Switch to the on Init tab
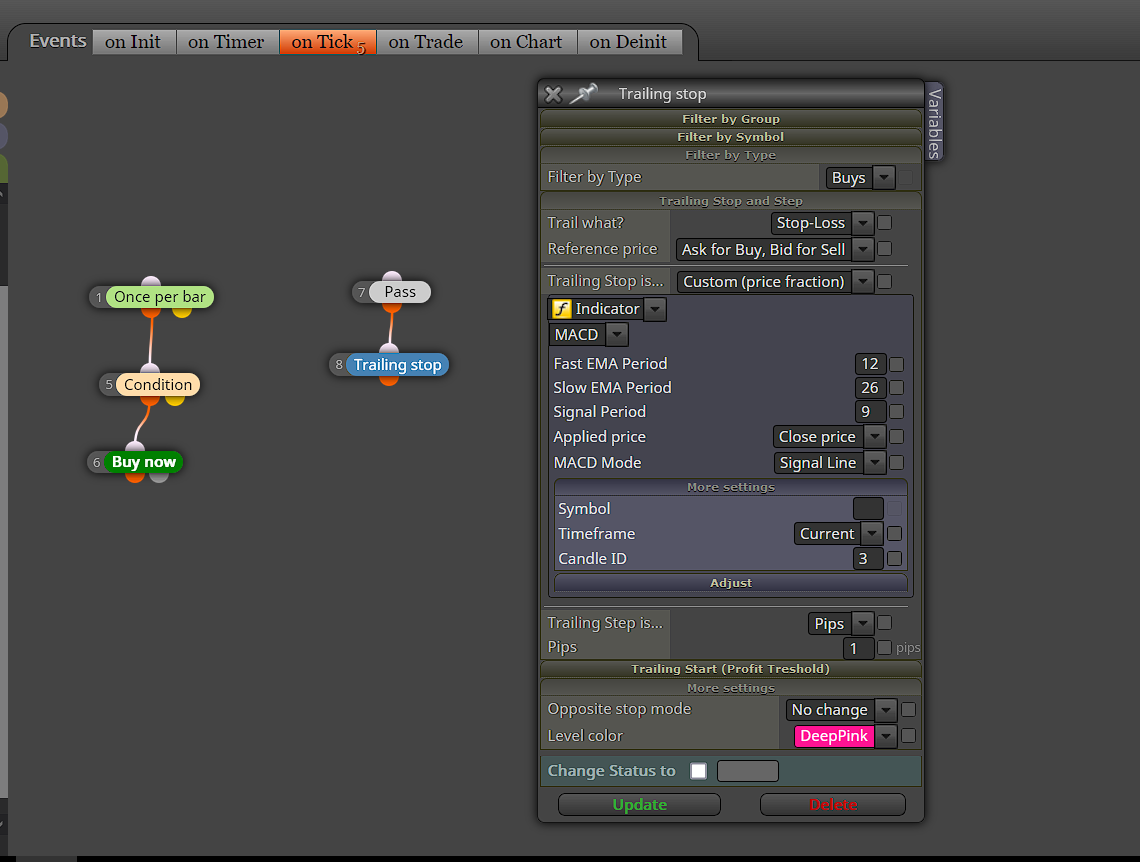 coord(133,42)
